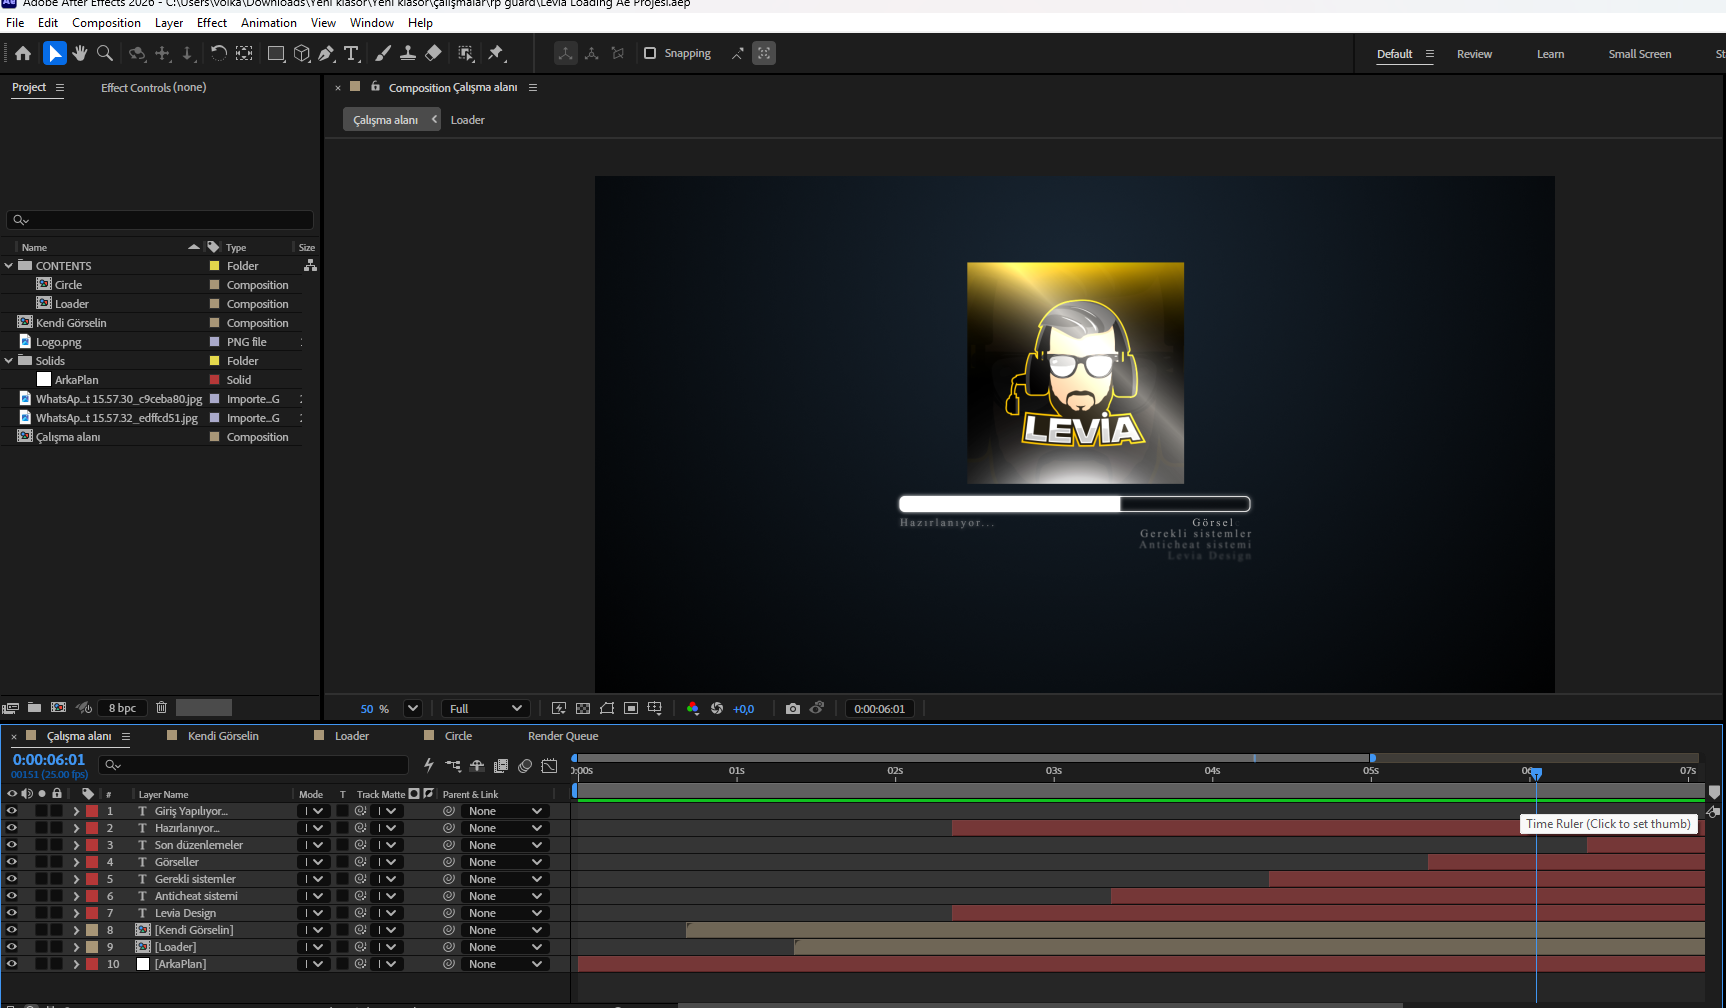Click the Project panel search field

coord(160,220)
